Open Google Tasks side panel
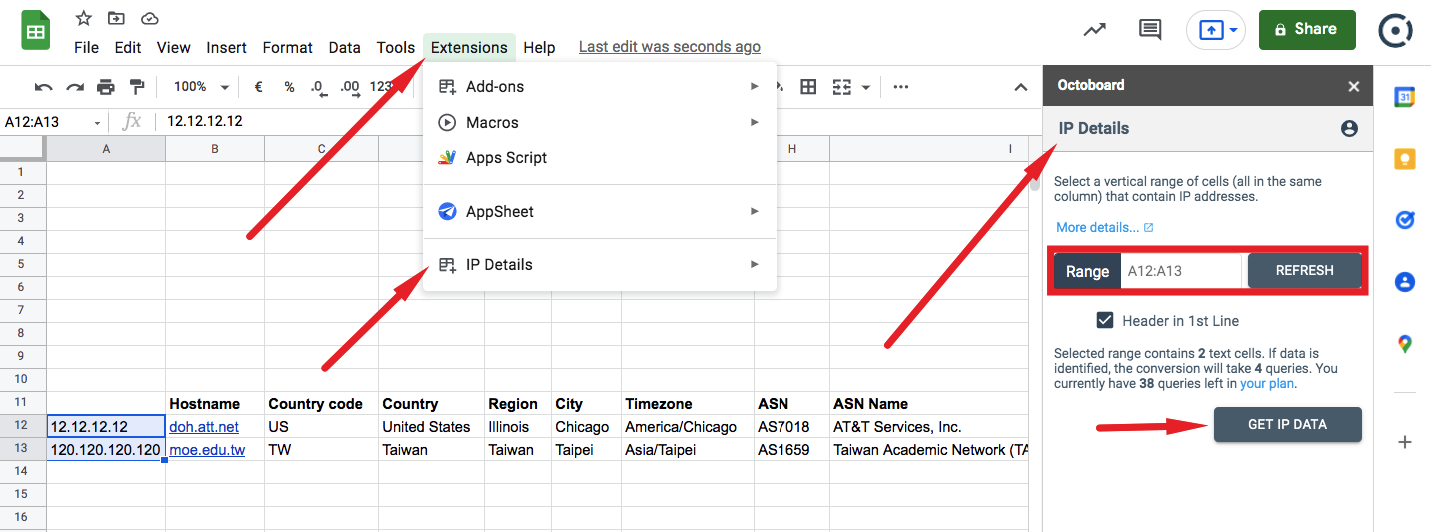This screenshot has width=1431, height=532. coord(1405,220)
